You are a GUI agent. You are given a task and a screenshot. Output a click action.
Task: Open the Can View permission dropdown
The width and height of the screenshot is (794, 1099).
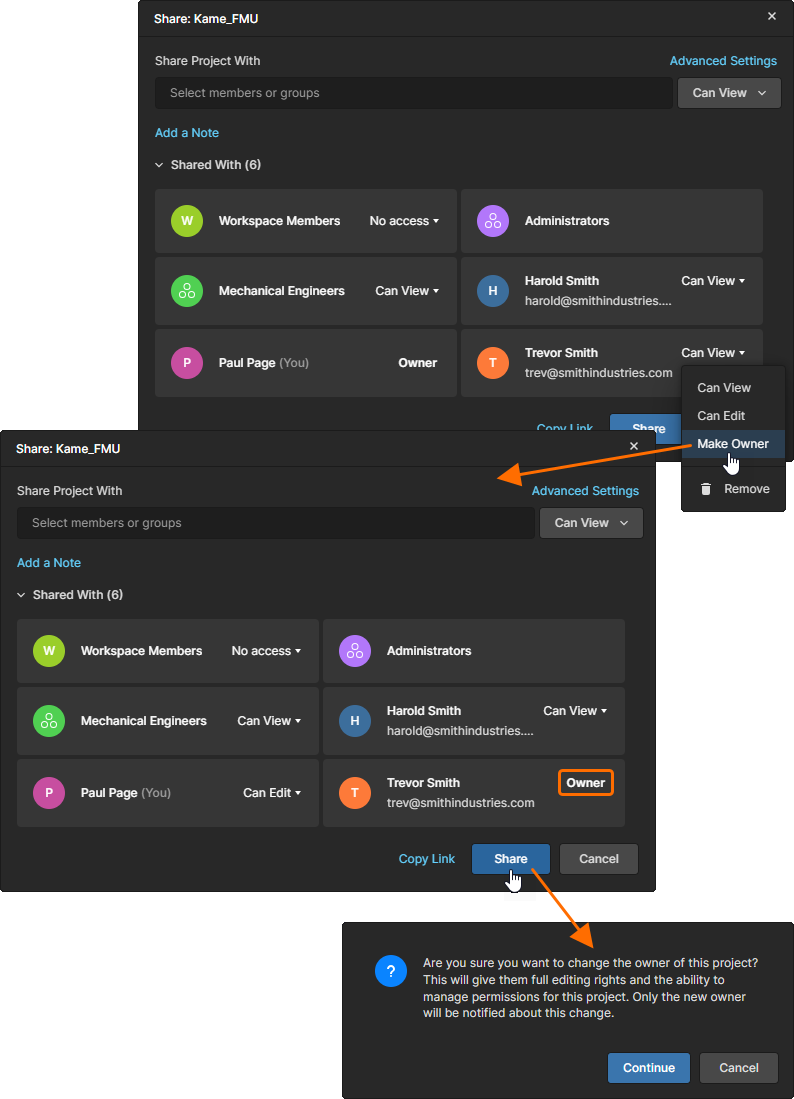click(x=590, y=522)
